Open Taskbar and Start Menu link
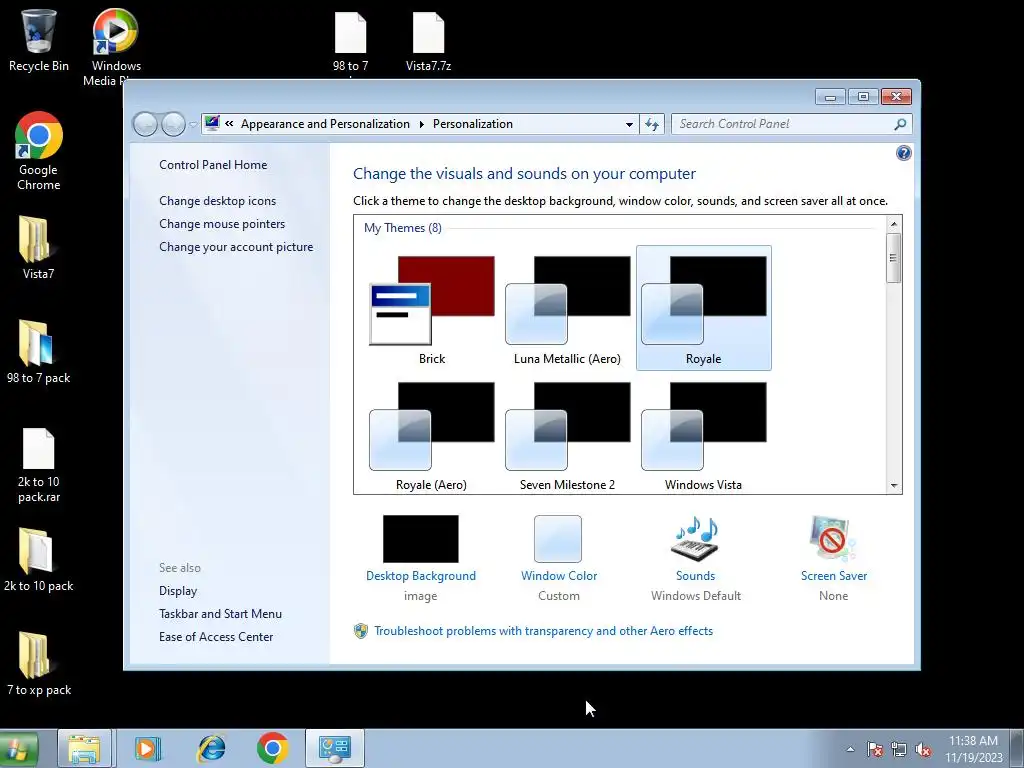 (x=220, y=614)
